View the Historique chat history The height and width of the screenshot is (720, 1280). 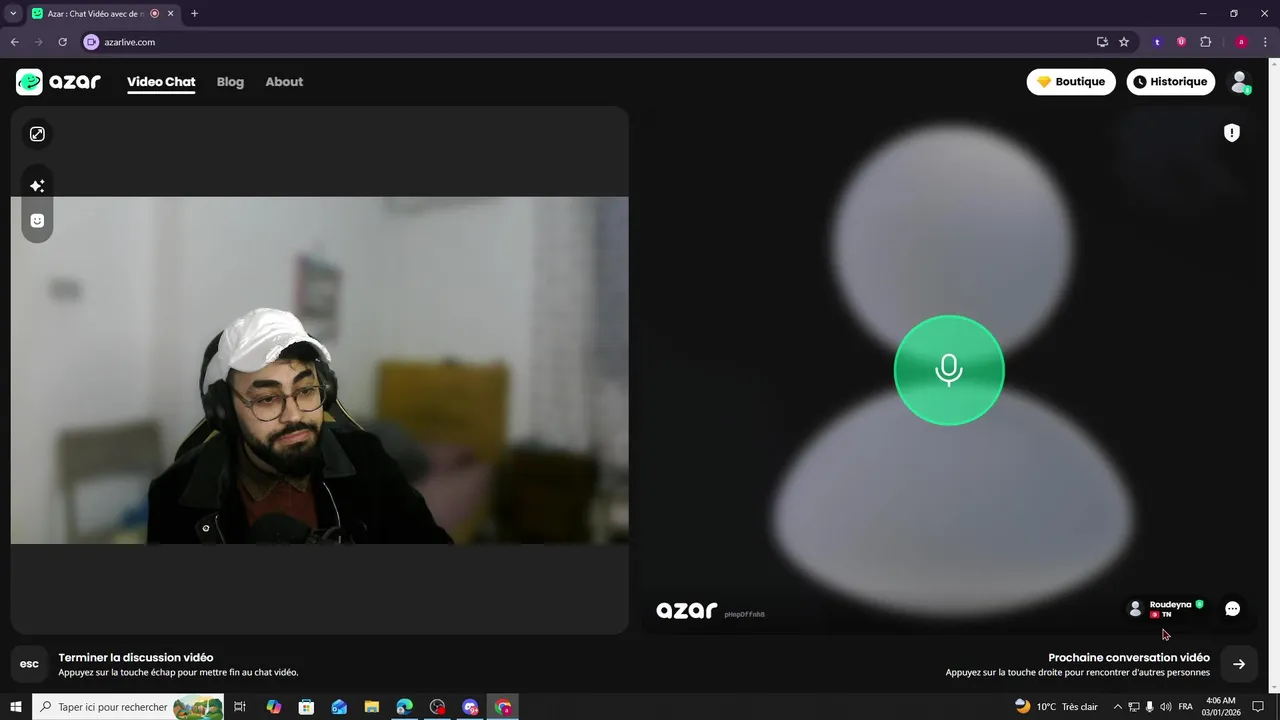click(x=1171, y=82)
